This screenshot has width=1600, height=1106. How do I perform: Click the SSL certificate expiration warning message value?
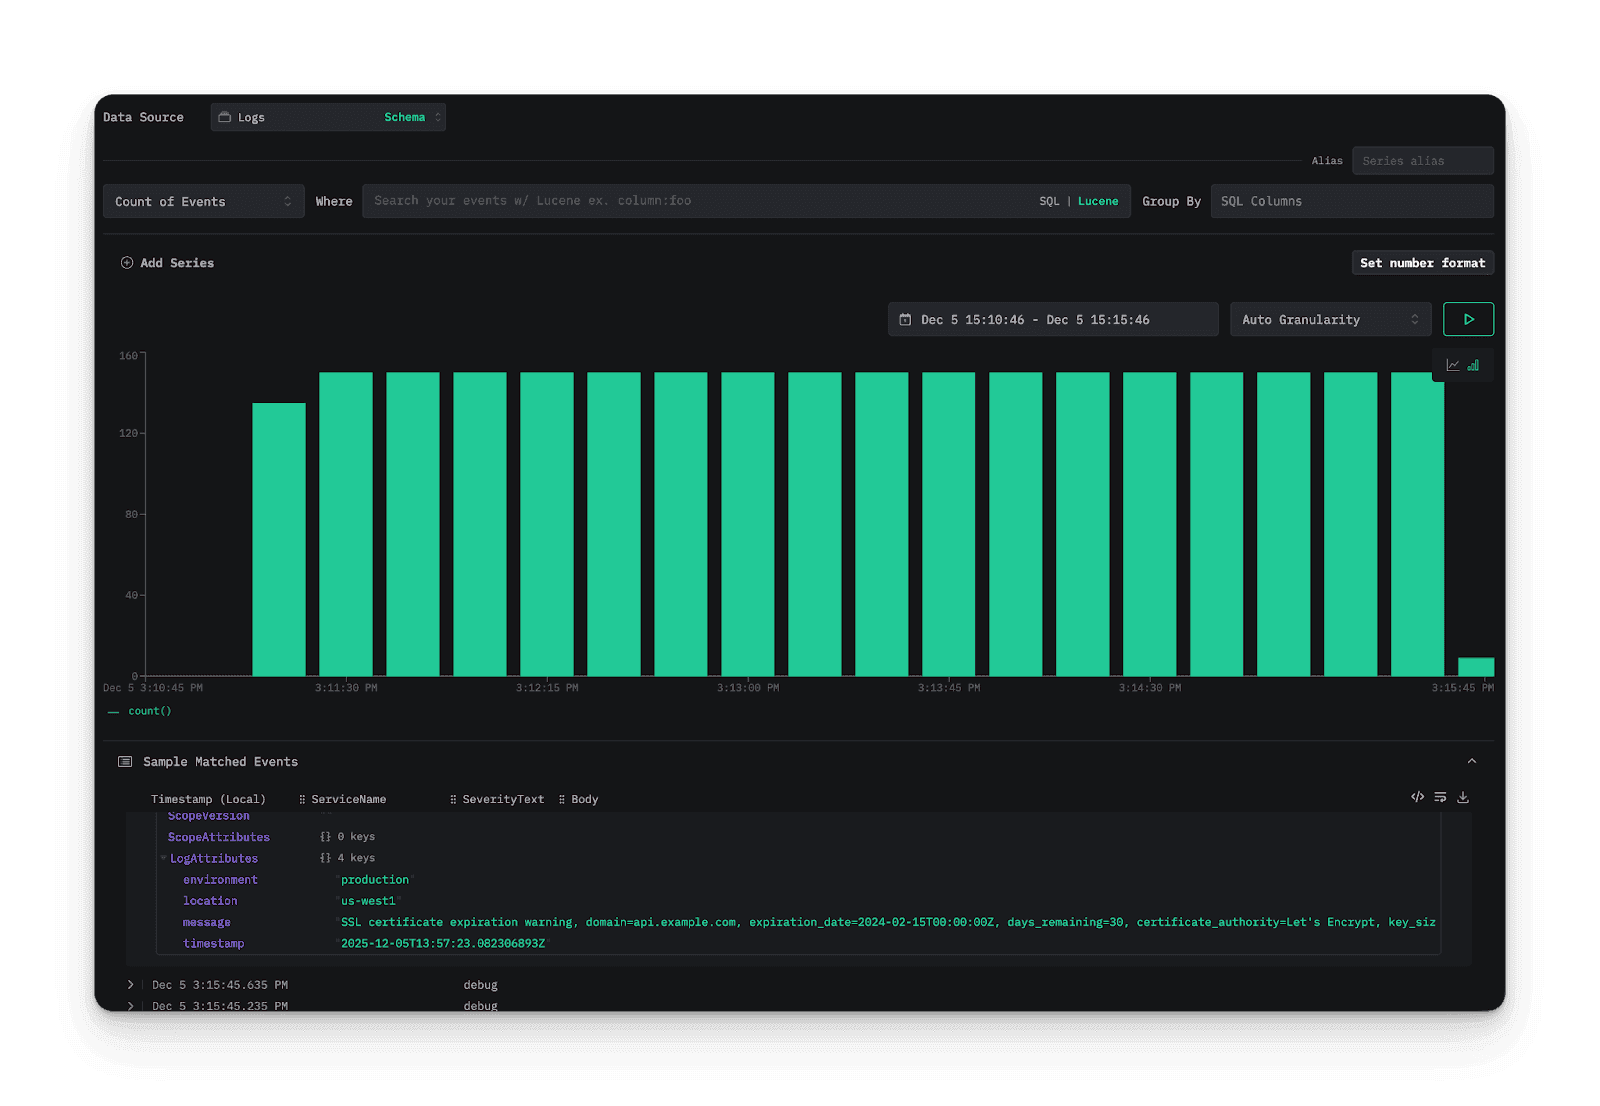tap(888, 922)
